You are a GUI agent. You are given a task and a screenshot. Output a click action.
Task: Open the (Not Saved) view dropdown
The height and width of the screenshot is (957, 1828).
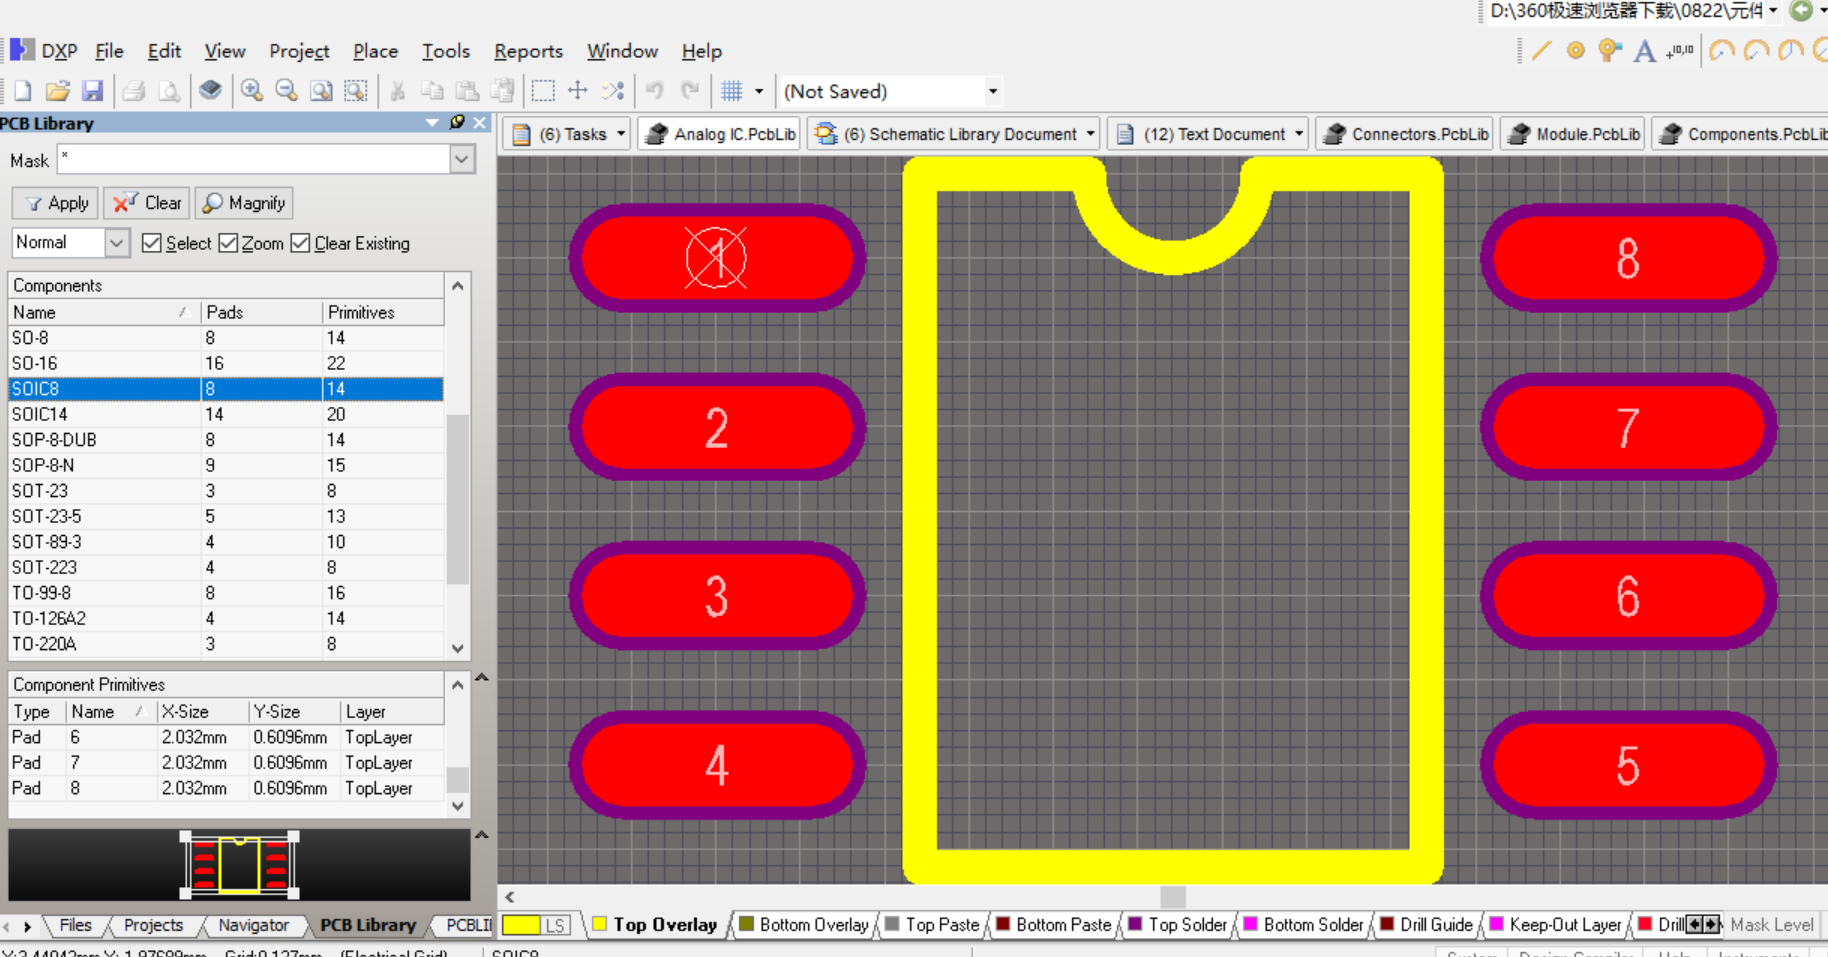click(x=992, y=91)
